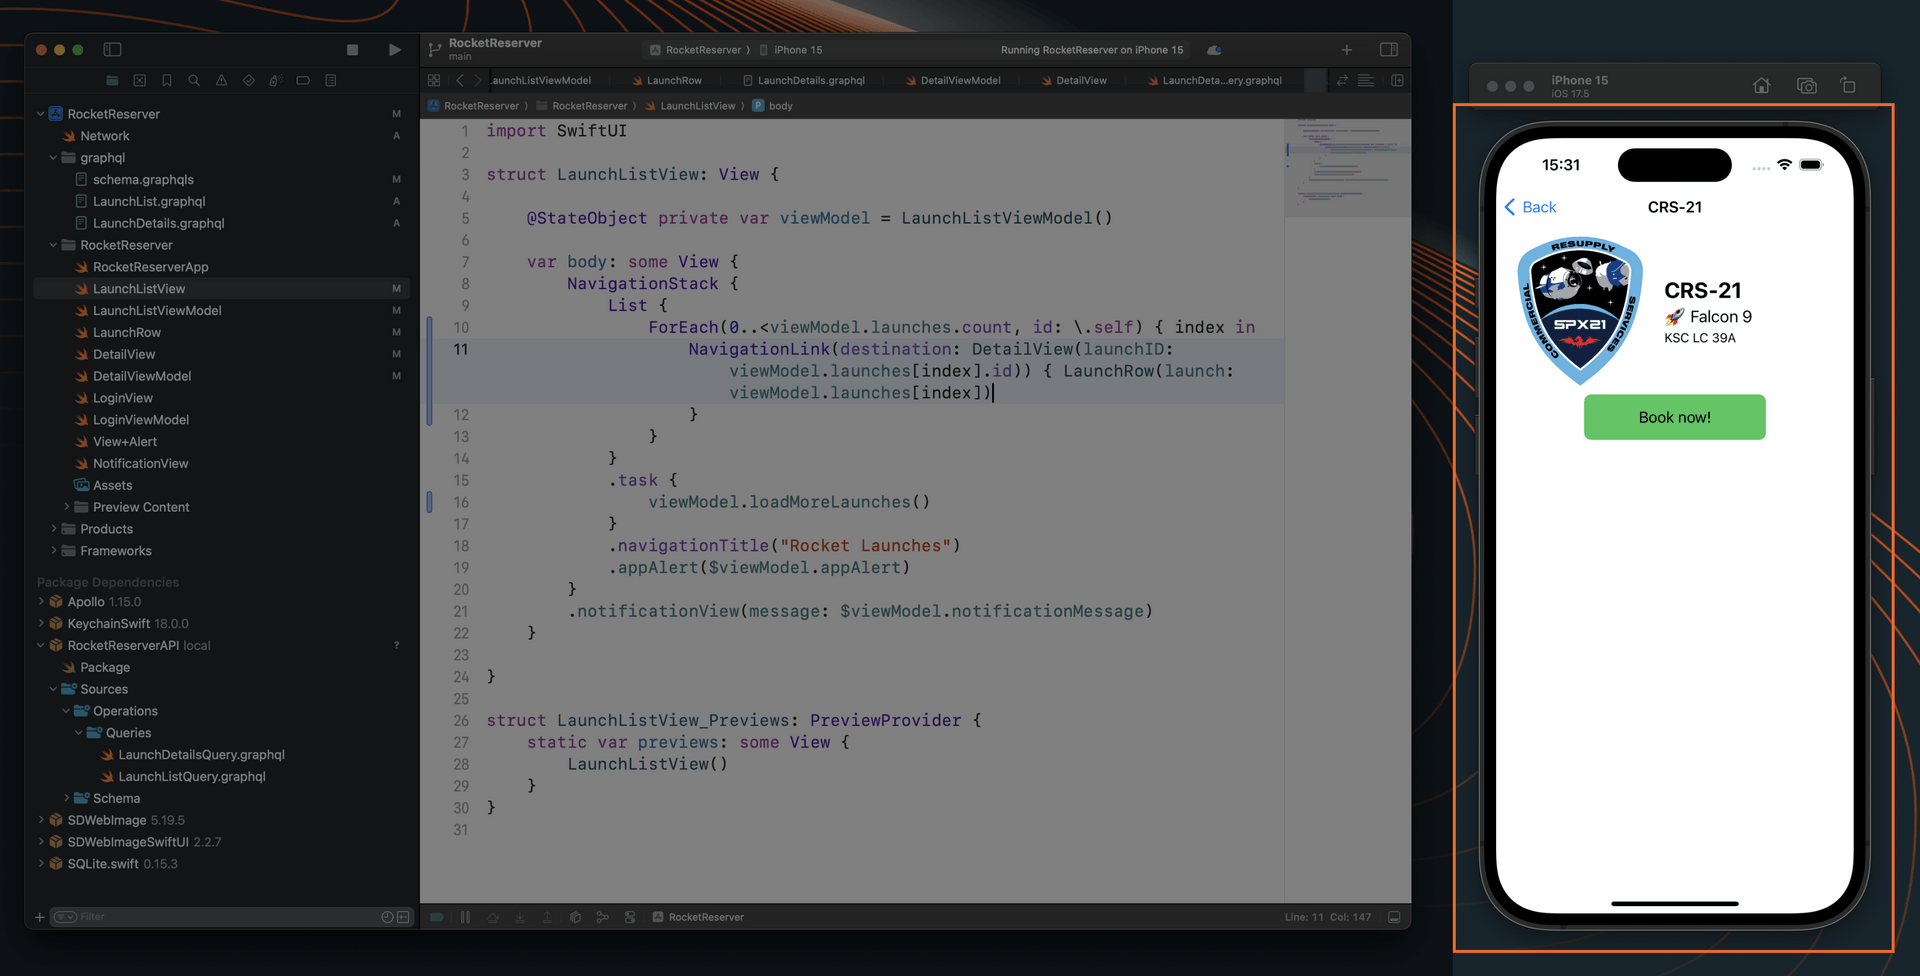
Task: Take a screenshot of the iPhone simulator
Action: (1807, 85)
